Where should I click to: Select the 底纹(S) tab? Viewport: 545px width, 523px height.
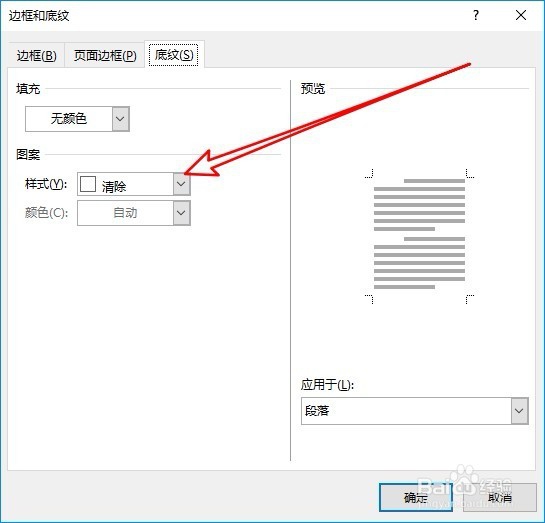[174, 55]
